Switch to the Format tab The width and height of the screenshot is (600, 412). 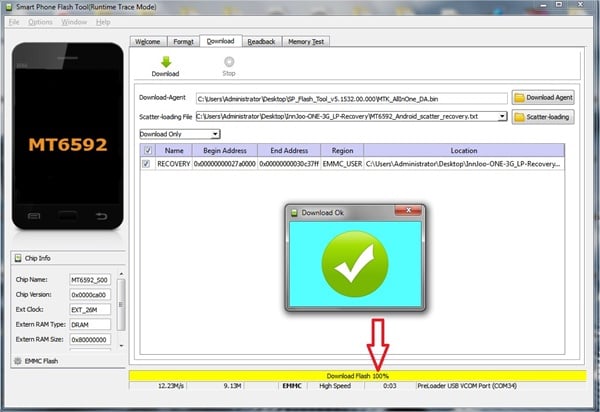point(184,41)
